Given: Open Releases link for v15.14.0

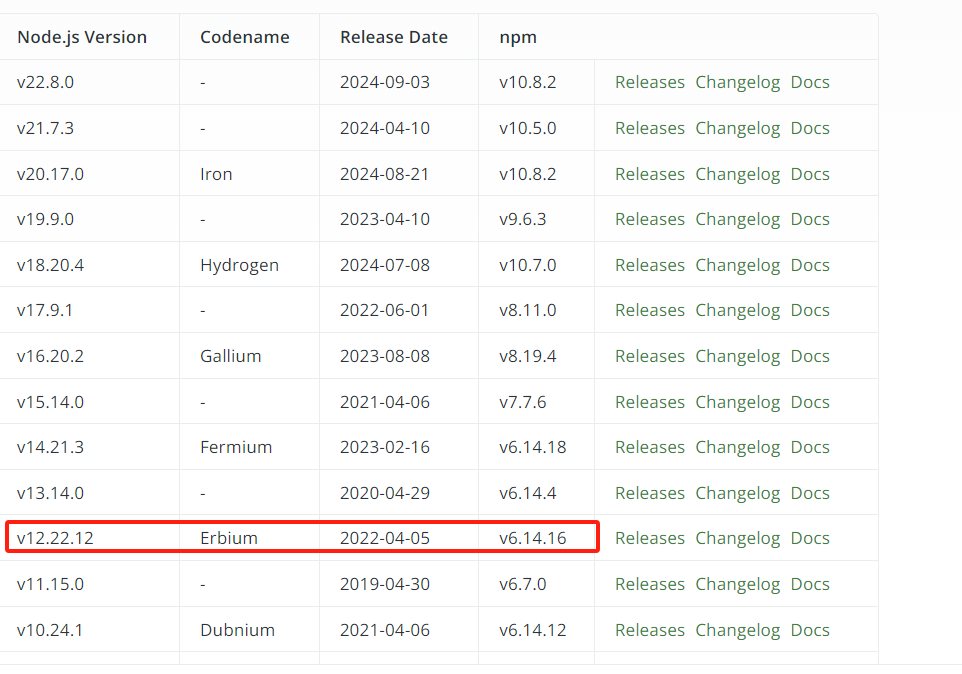Looking at the screenshot, I should click(650, 402).
